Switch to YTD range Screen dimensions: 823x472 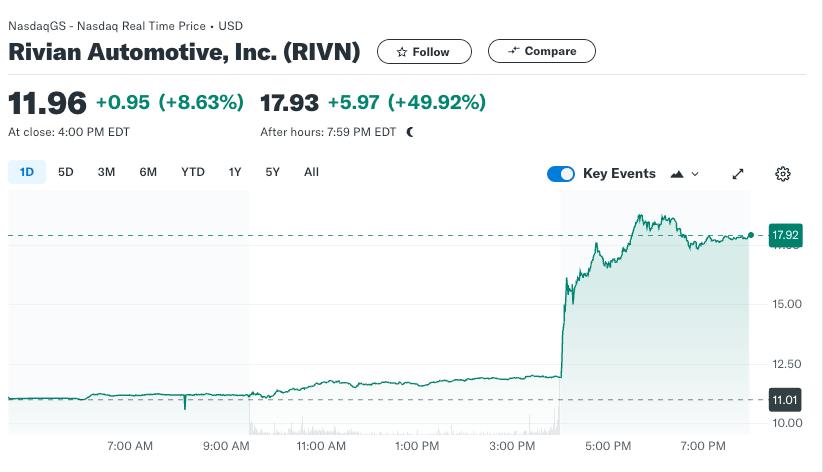[x=193, y=172]
